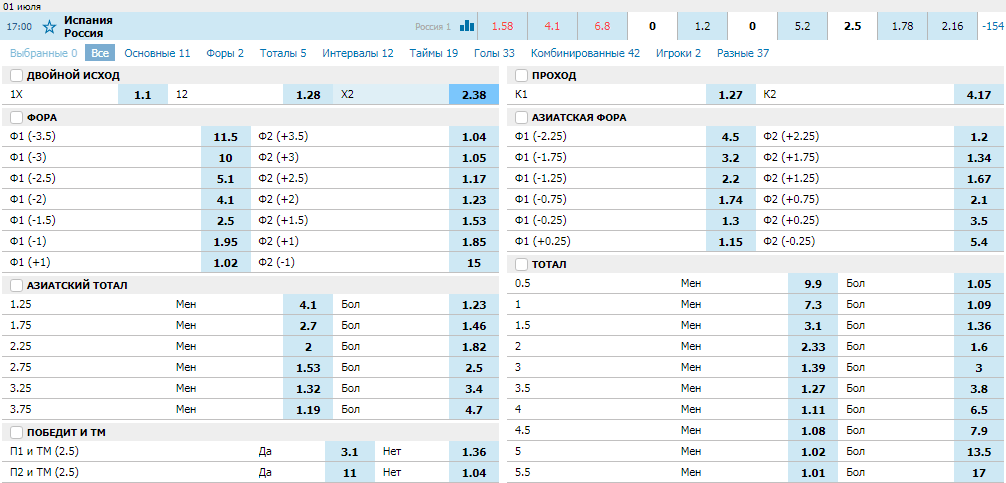
Task: Select Ф2 (-1) odds 15
Action: [474, 263]
